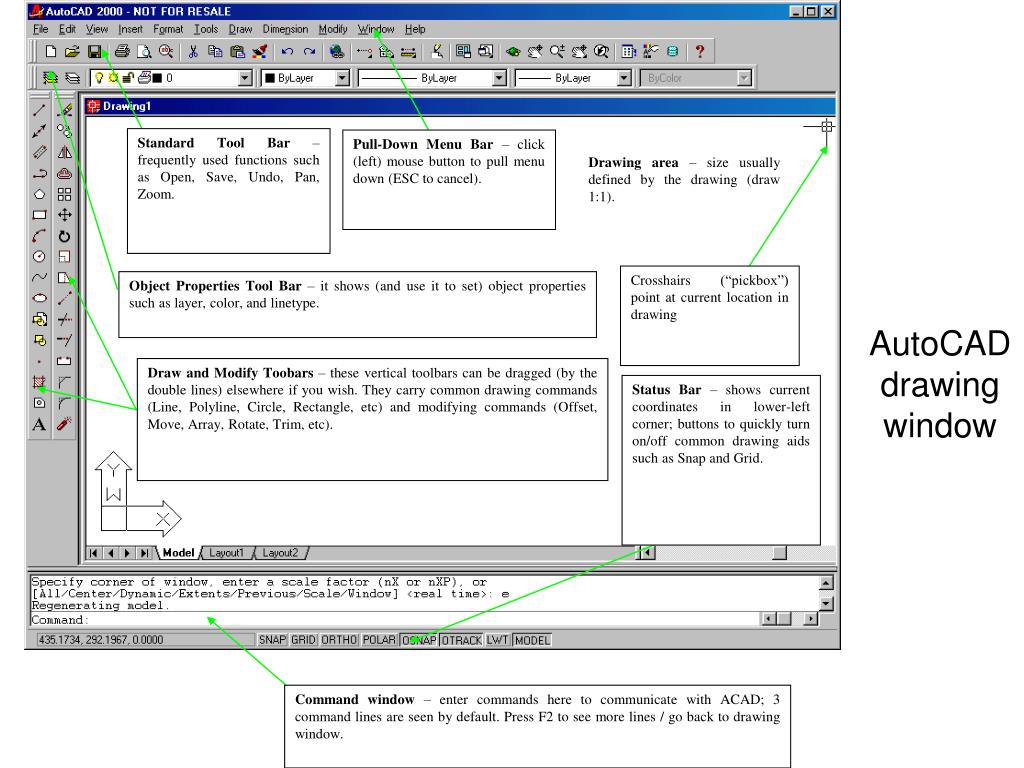
Task: Choose the Move modify tool
Action: tap(65, 215)
